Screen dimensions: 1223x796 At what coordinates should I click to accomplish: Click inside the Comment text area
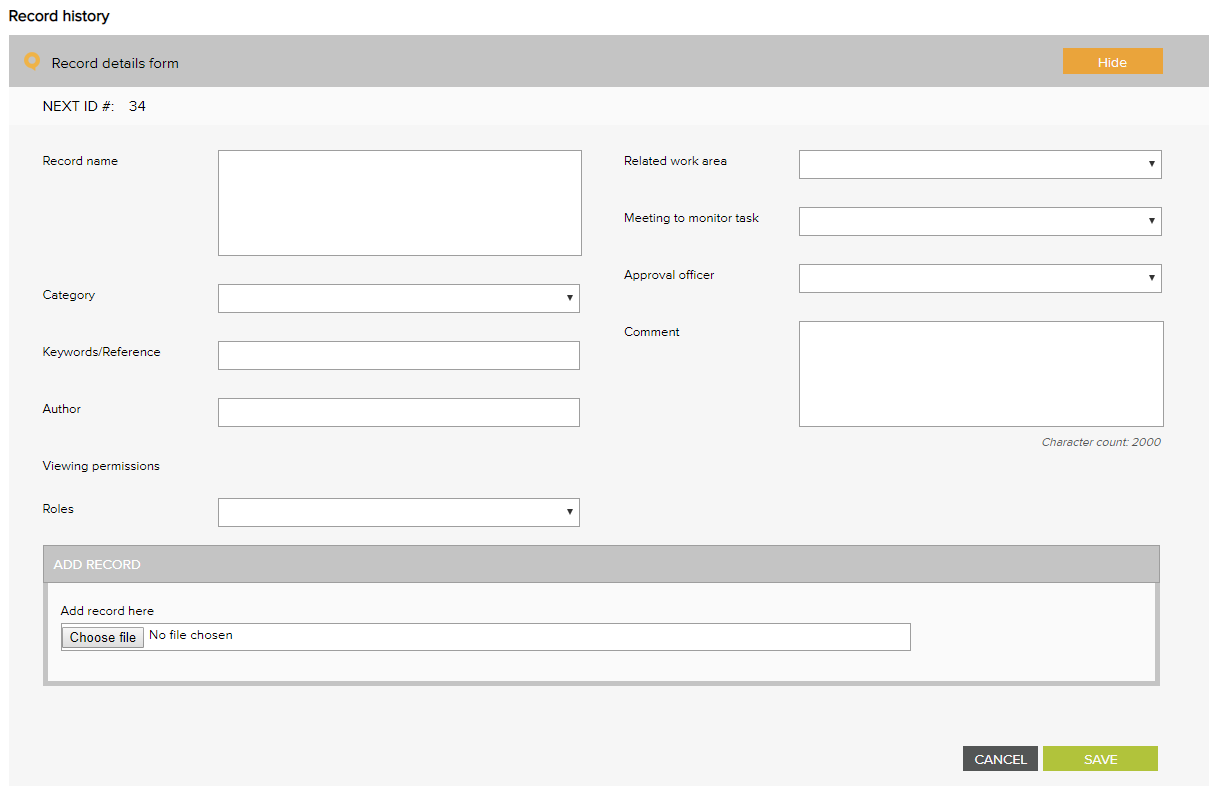[980, 374]
